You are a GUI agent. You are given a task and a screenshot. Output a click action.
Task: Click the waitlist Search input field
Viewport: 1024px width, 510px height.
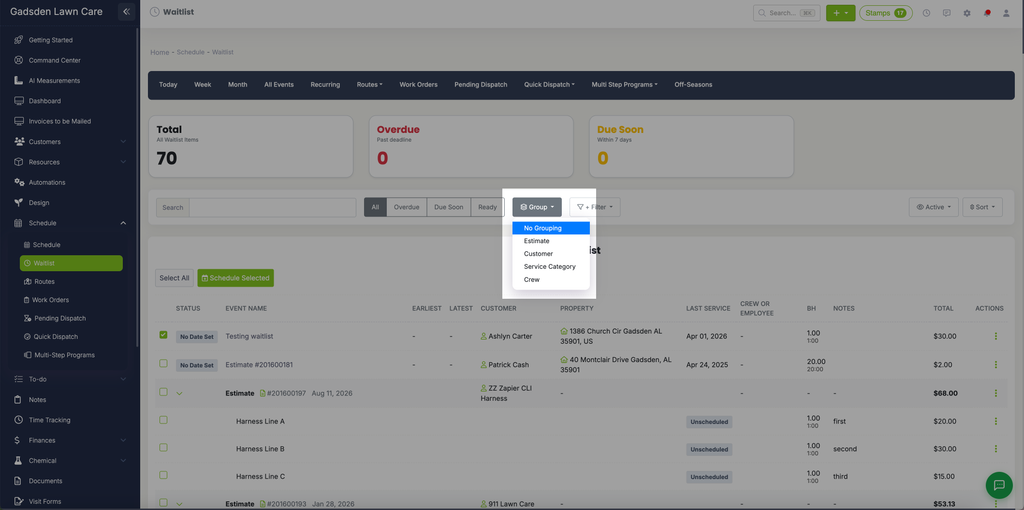[x=272, y=208]
